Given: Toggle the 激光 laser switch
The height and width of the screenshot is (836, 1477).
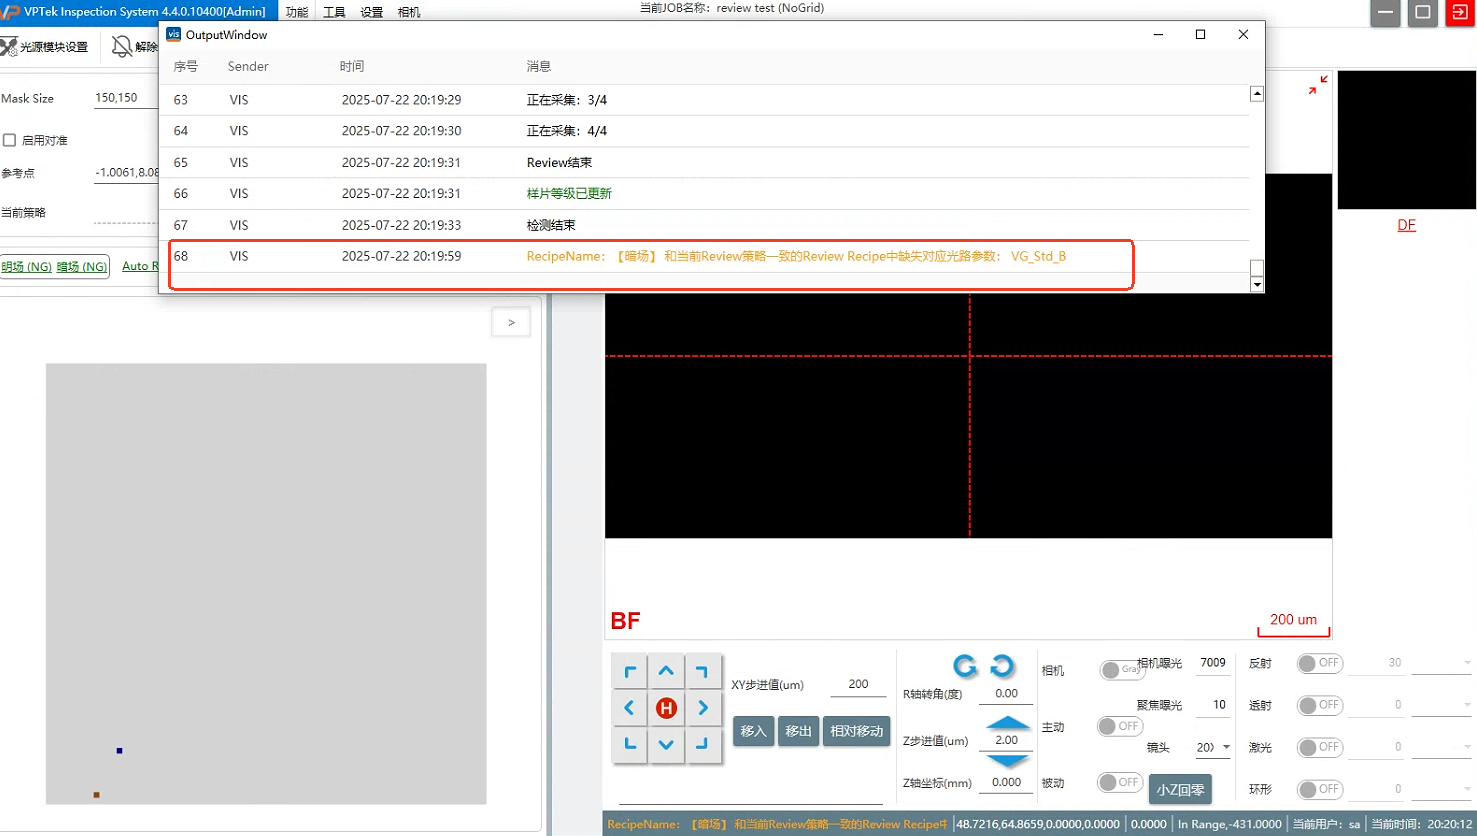Looking at the screenshot, I should (x=1319, y=747).
